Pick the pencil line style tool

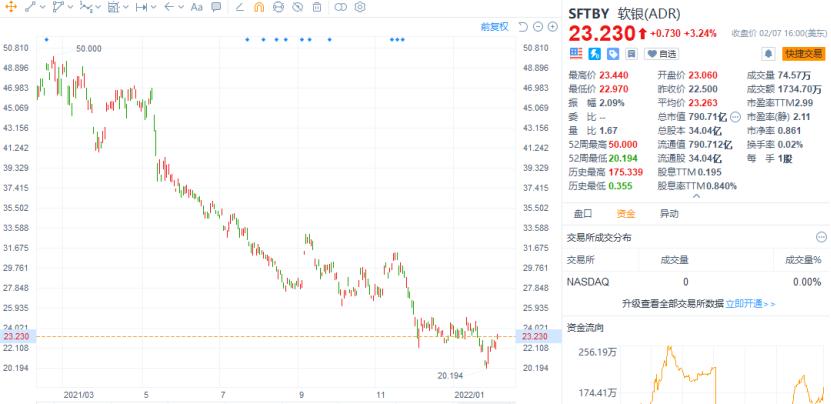pyautogui.click(x=240, y=7)
